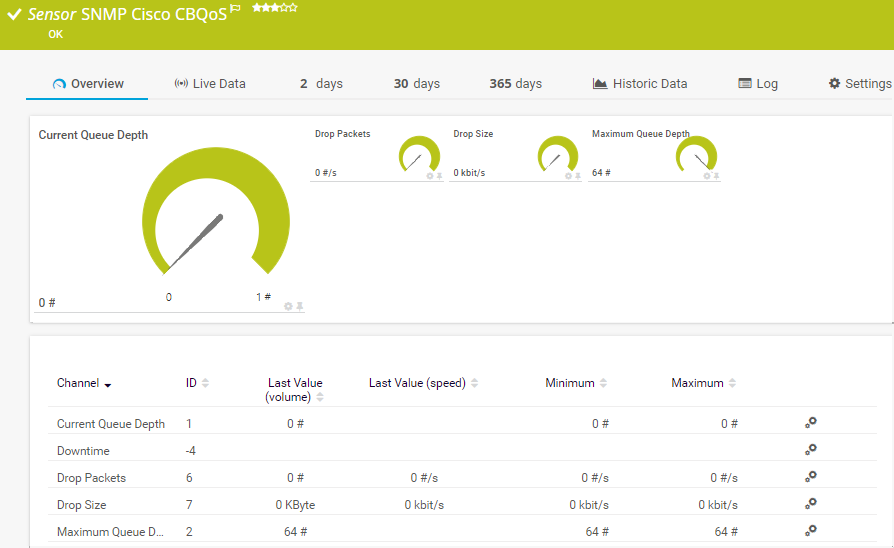Viewport: 894px width, 548px height.
Task: Open the Historic Data tab
Action: click(640, 84)
